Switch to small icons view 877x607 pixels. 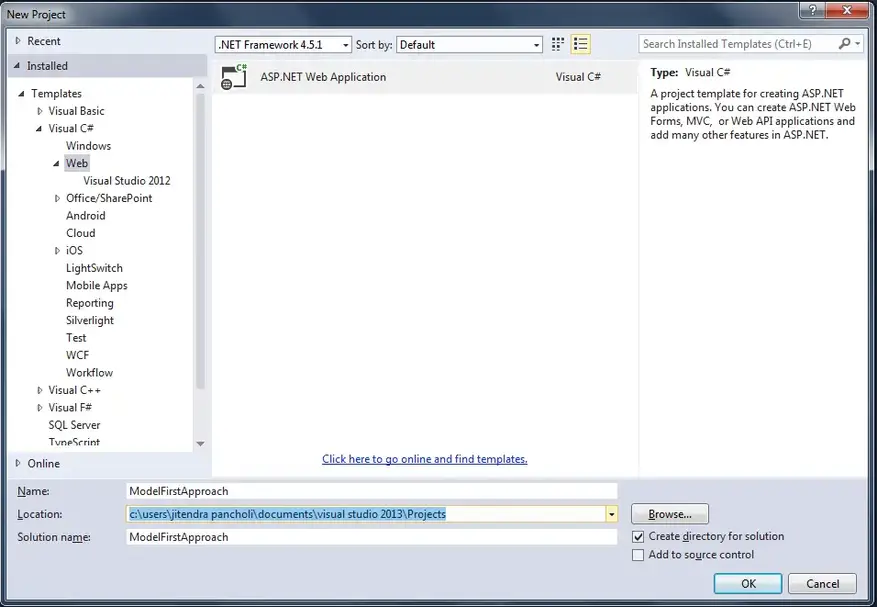click(x=558, y=44)
